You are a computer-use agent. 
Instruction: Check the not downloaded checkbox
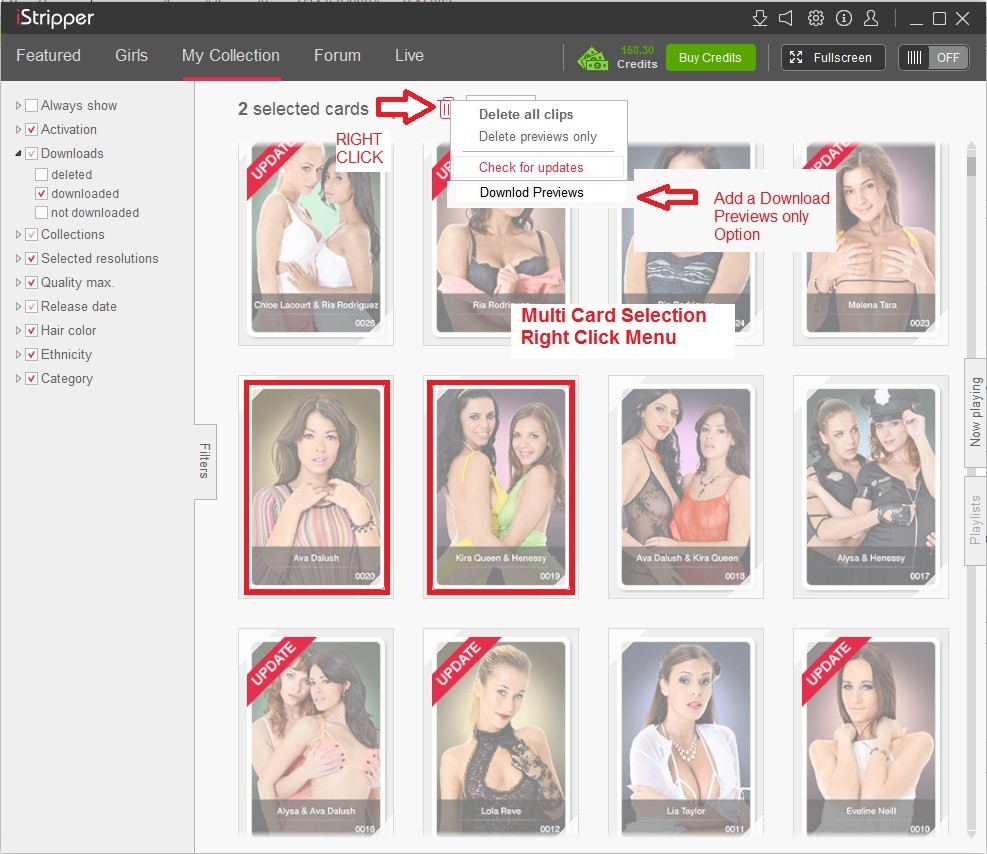click(x=42, y=212)
